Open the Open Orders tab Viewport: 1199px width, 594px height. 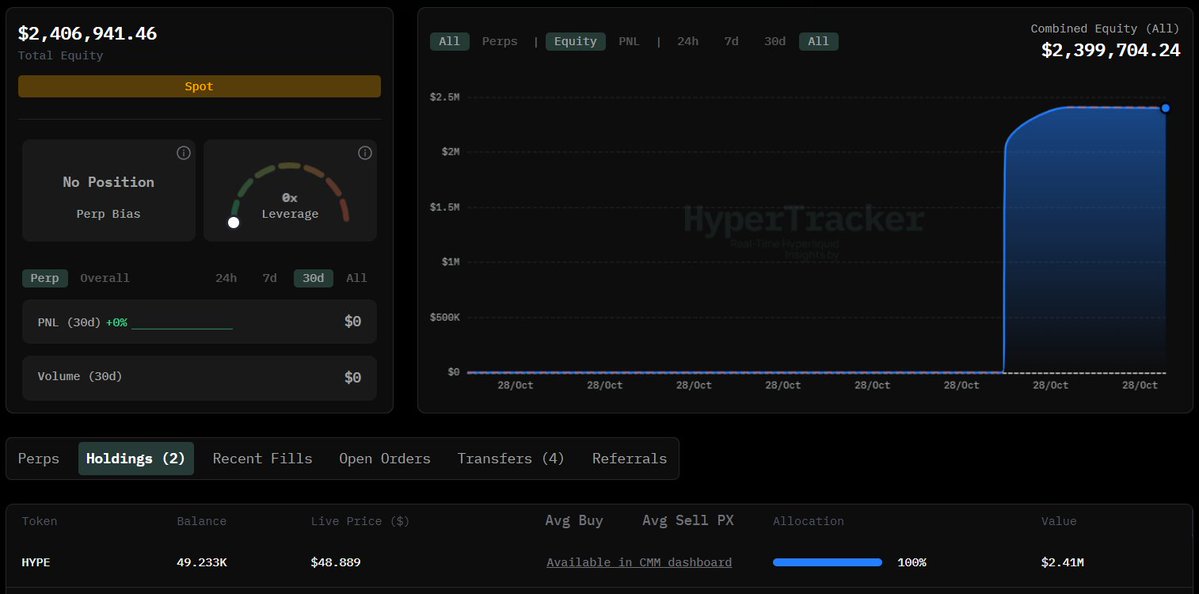385,459
